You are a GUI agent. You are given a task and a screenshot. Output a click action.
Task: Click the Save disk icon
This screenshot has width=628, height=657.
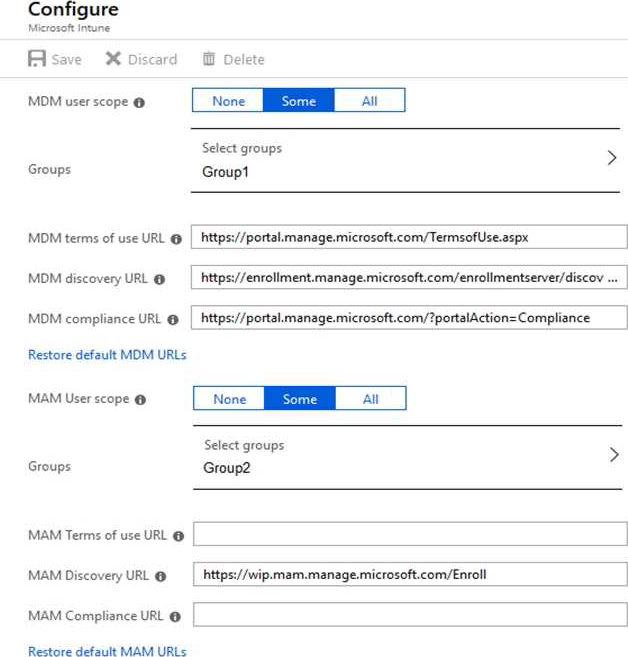click(37, 59)
